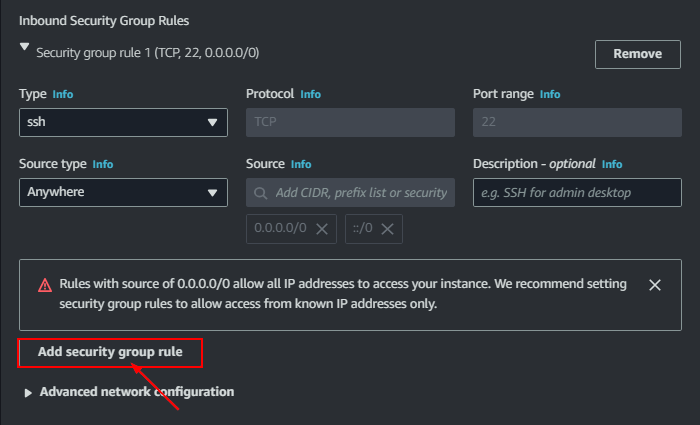Dismiss the 0.0.0.0/0 warning alert
Image resolution: width=700 pixels, height=425 pixels.
click(x=655, y=285)
